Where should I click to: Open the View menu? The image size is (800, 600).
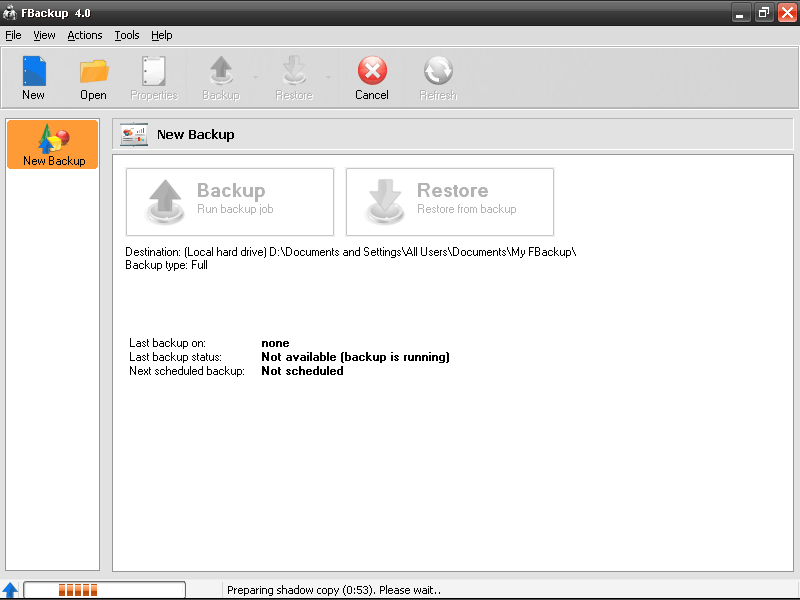44,35
